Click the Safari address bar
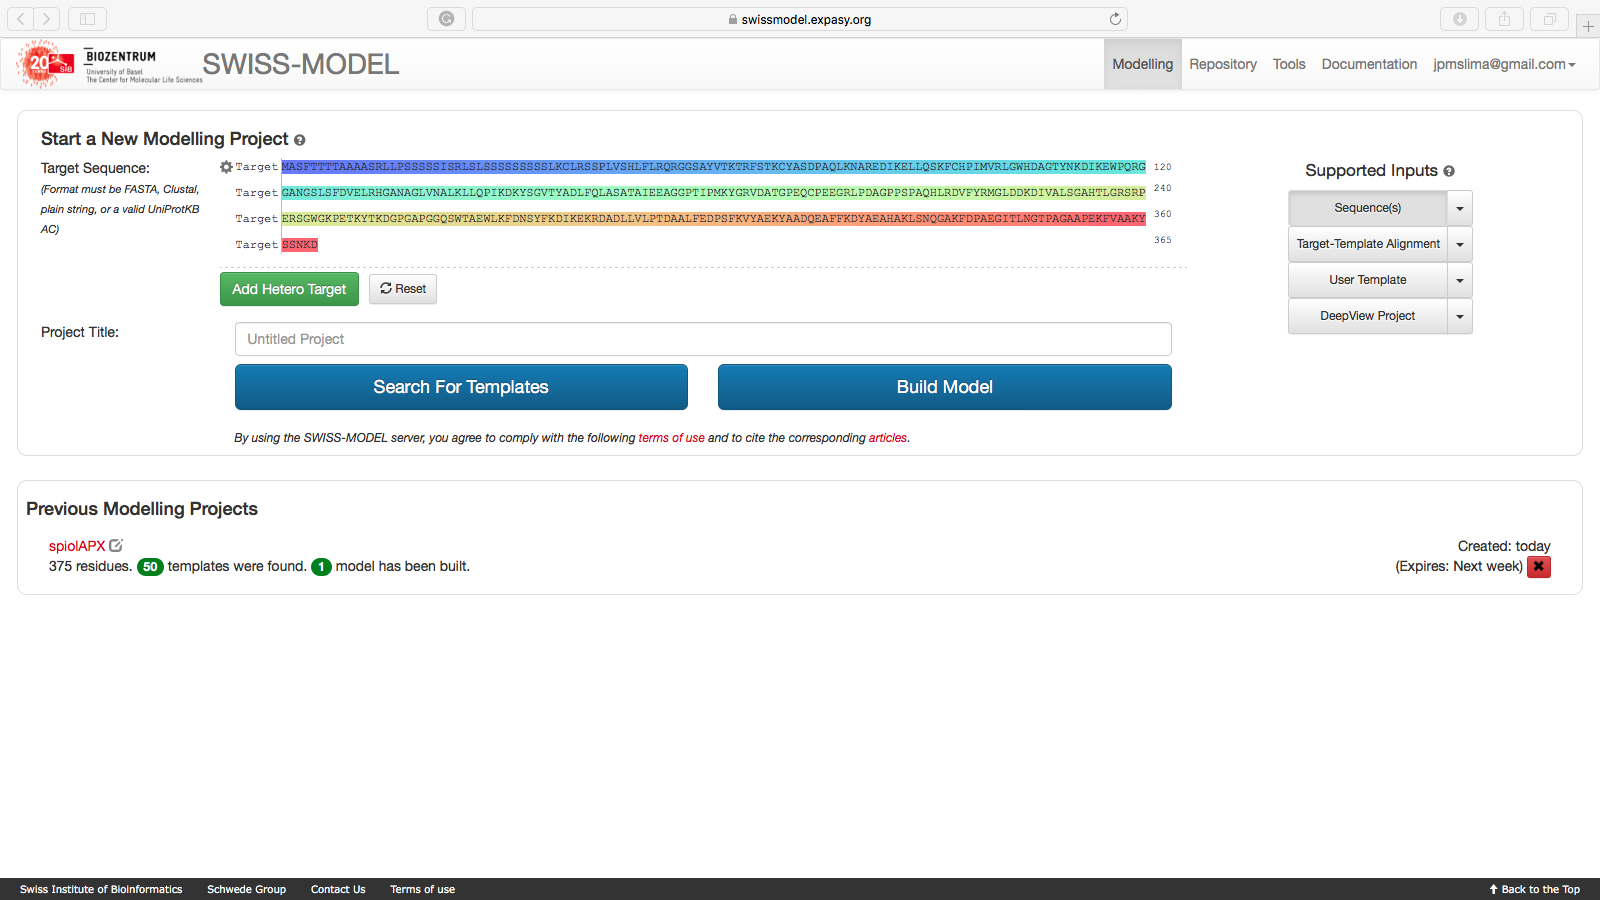Image resolution: width=1600 pixels, height=900 pixels. [x=799, y=19]
